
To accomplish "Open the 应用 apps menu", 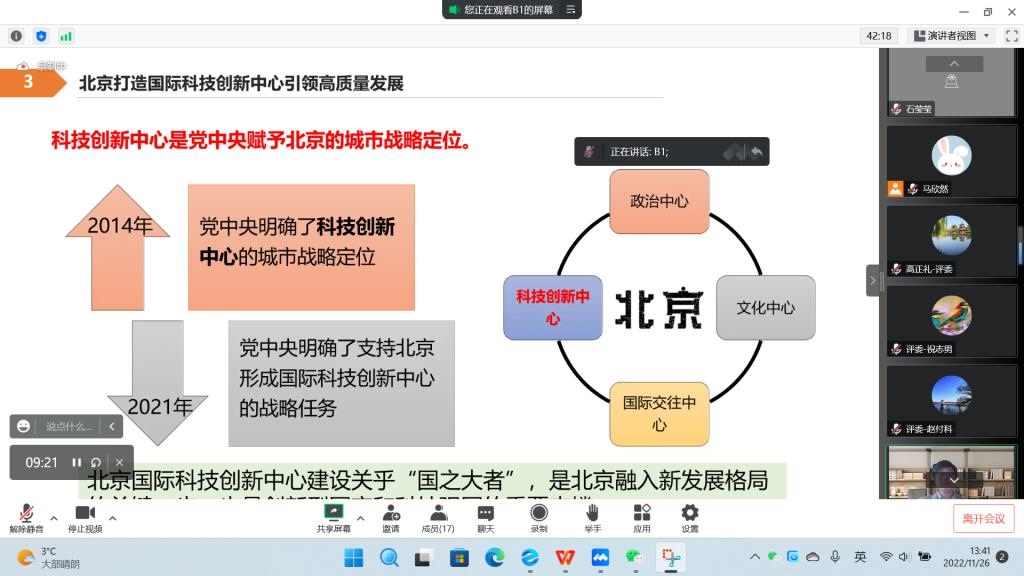I will [642, 519].
